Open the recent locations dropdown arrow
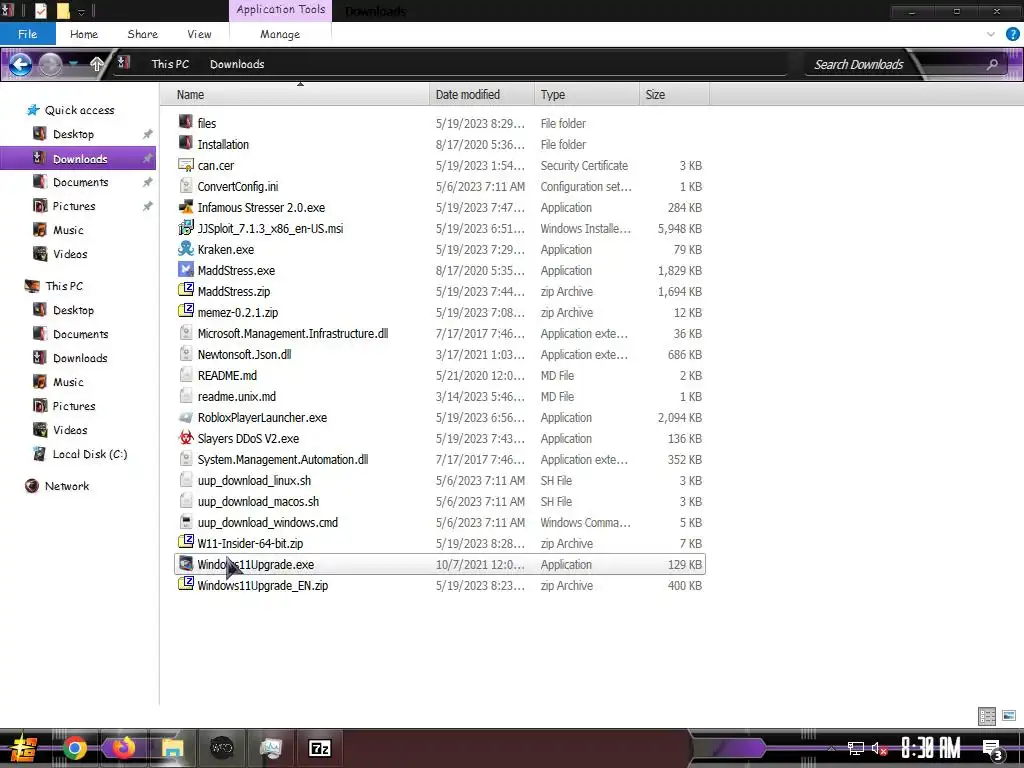The height and width of the screenshot is (768, 1024). tap(73, 64)
